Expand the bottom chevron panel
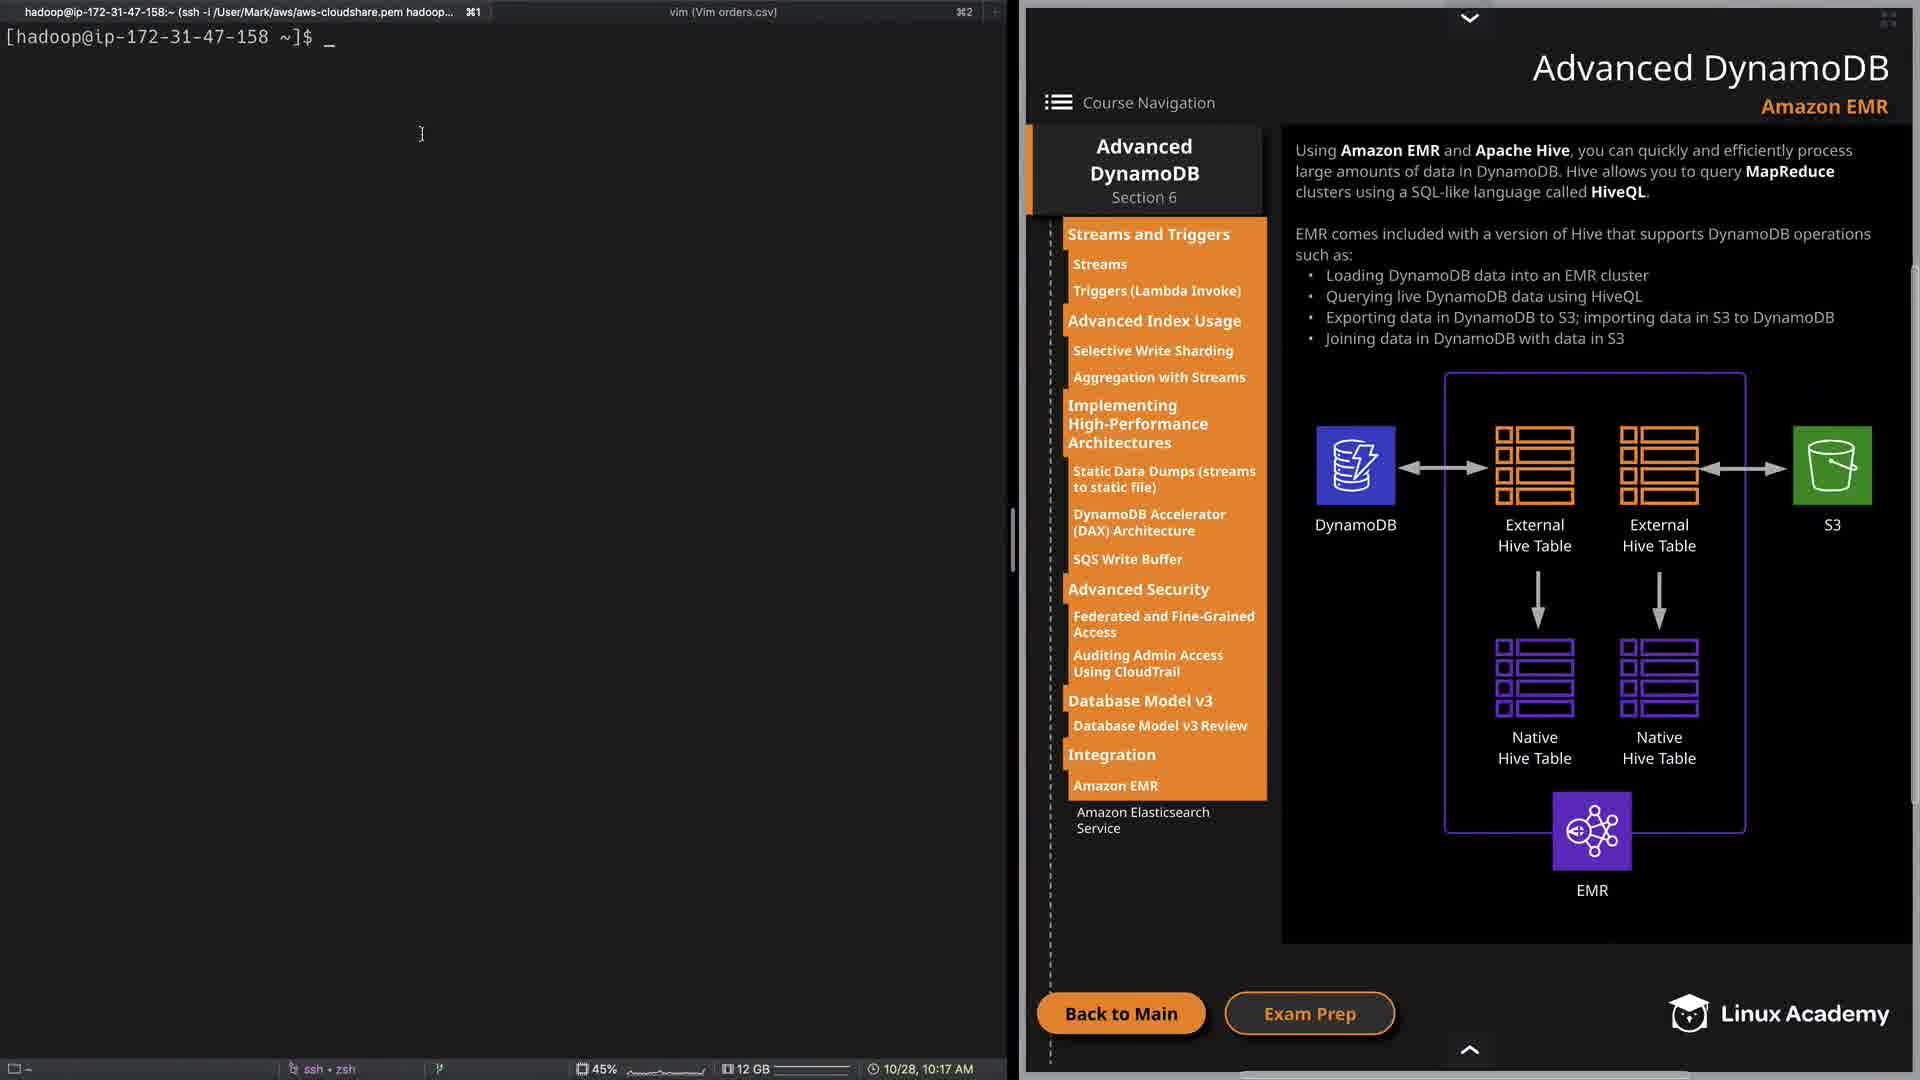Image resolution: width=1920 pixels, height=1080 pixels. click(1469, 1049)
